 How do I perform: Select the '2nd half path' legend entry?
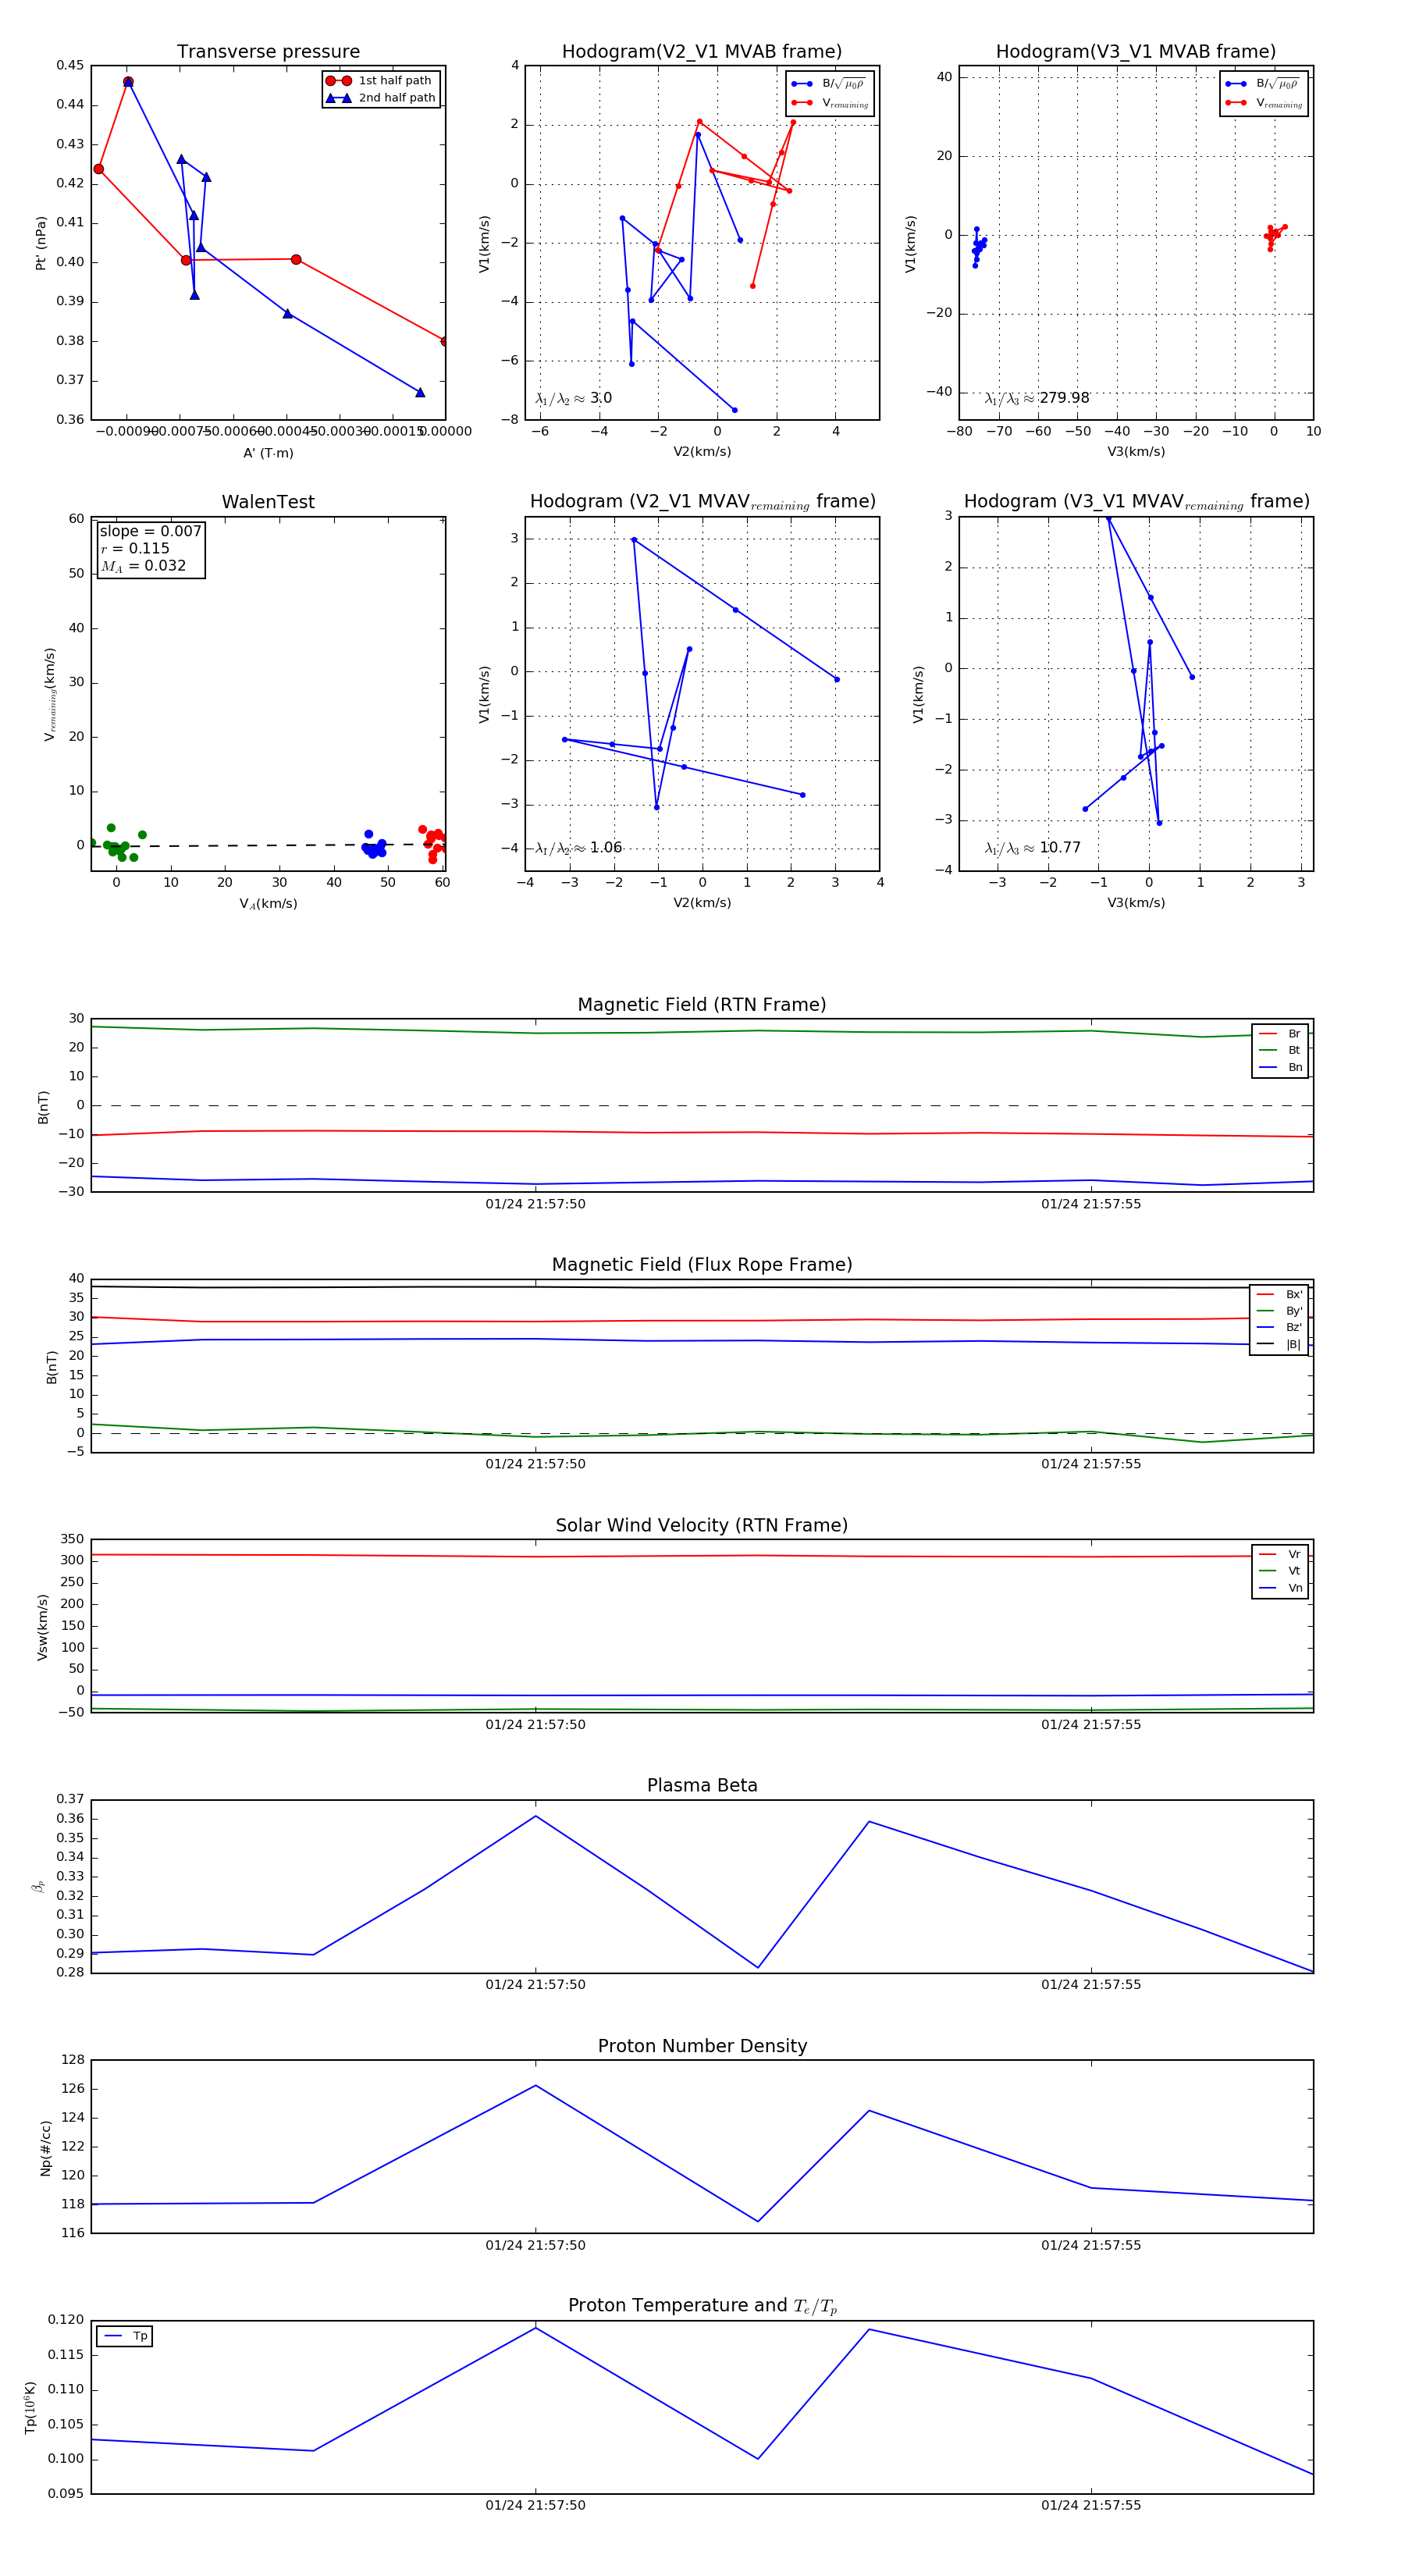click(x=381, y=98)
